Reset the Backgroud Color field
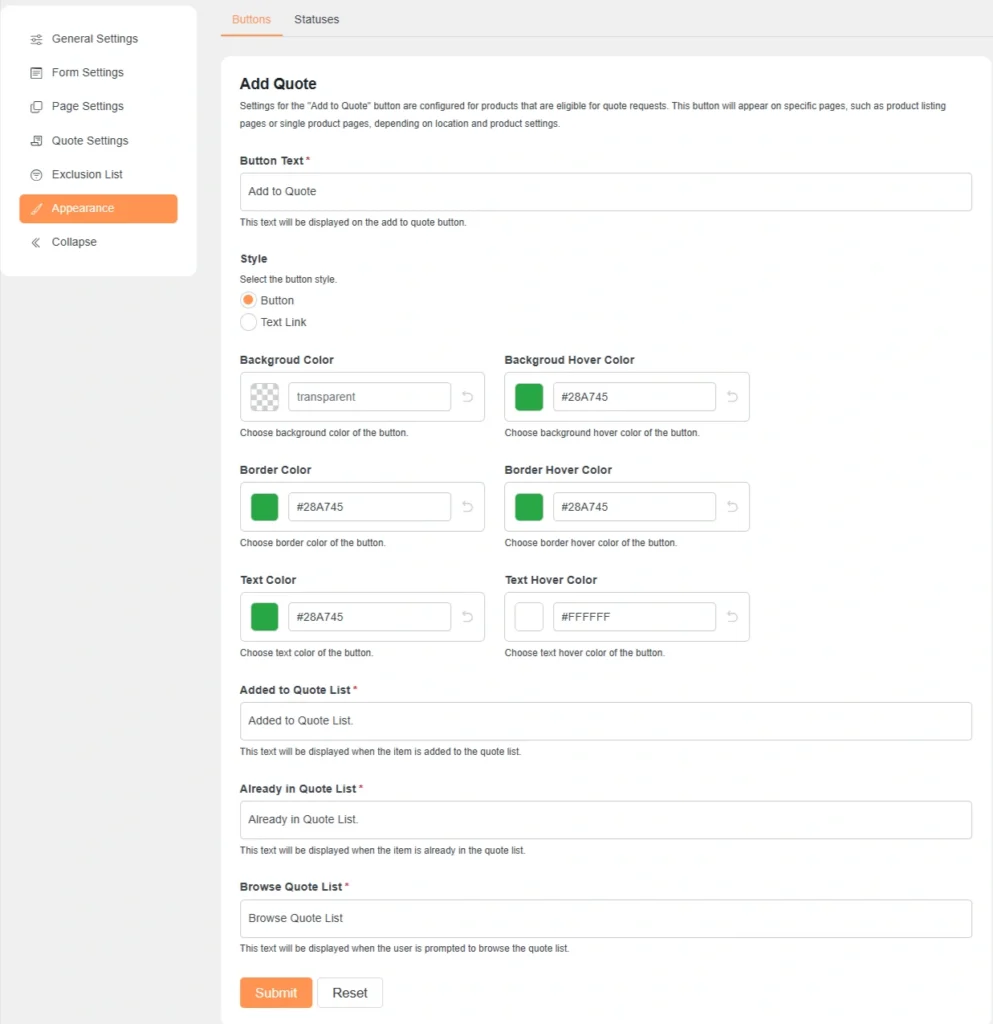Image resolution: width=993 pixels, height=1024 pixels. (466, 396)
